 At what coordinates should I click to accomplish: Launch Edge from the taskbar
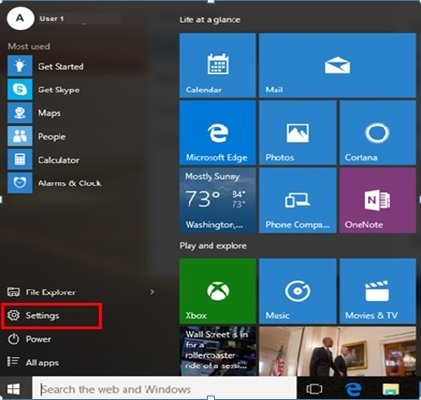pos(353,389)
